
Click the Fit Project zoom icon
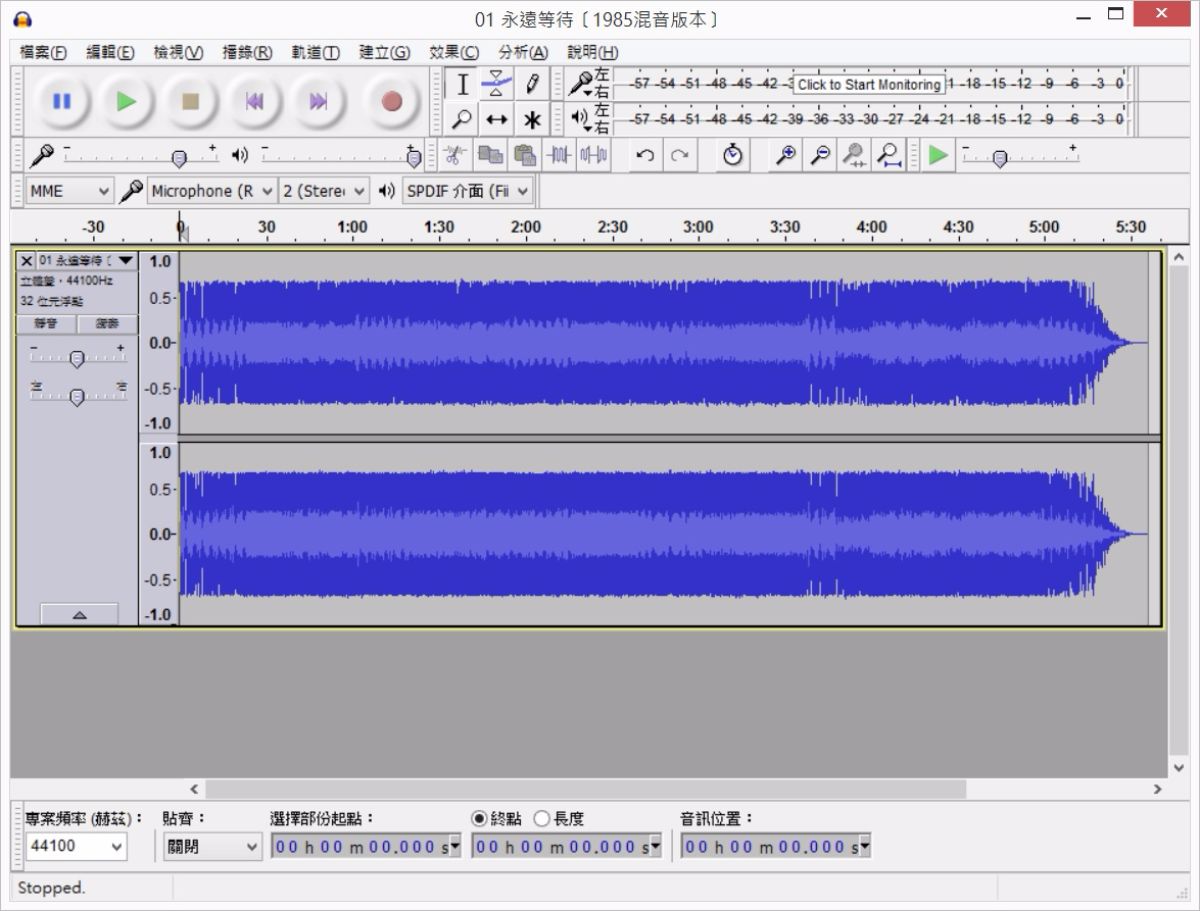pos(888,155)
